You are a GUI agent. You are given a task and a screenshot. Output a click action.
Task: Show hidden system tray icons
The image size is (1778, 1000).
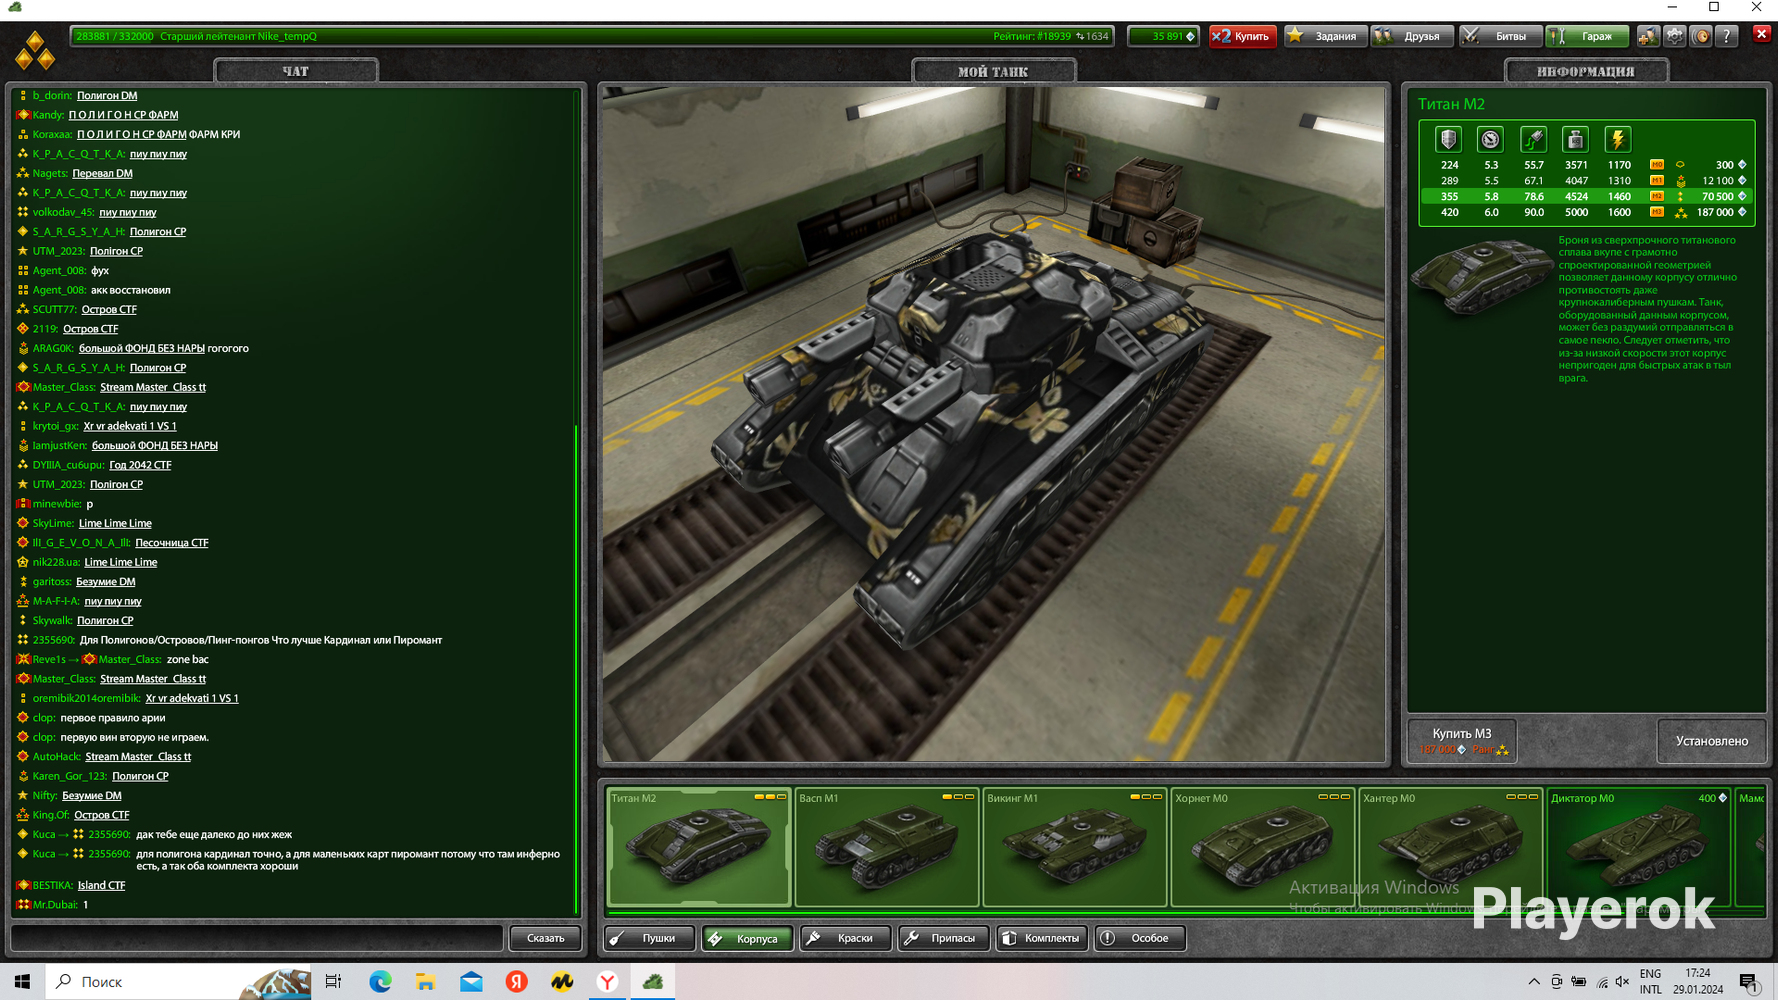click(1534, 982)
